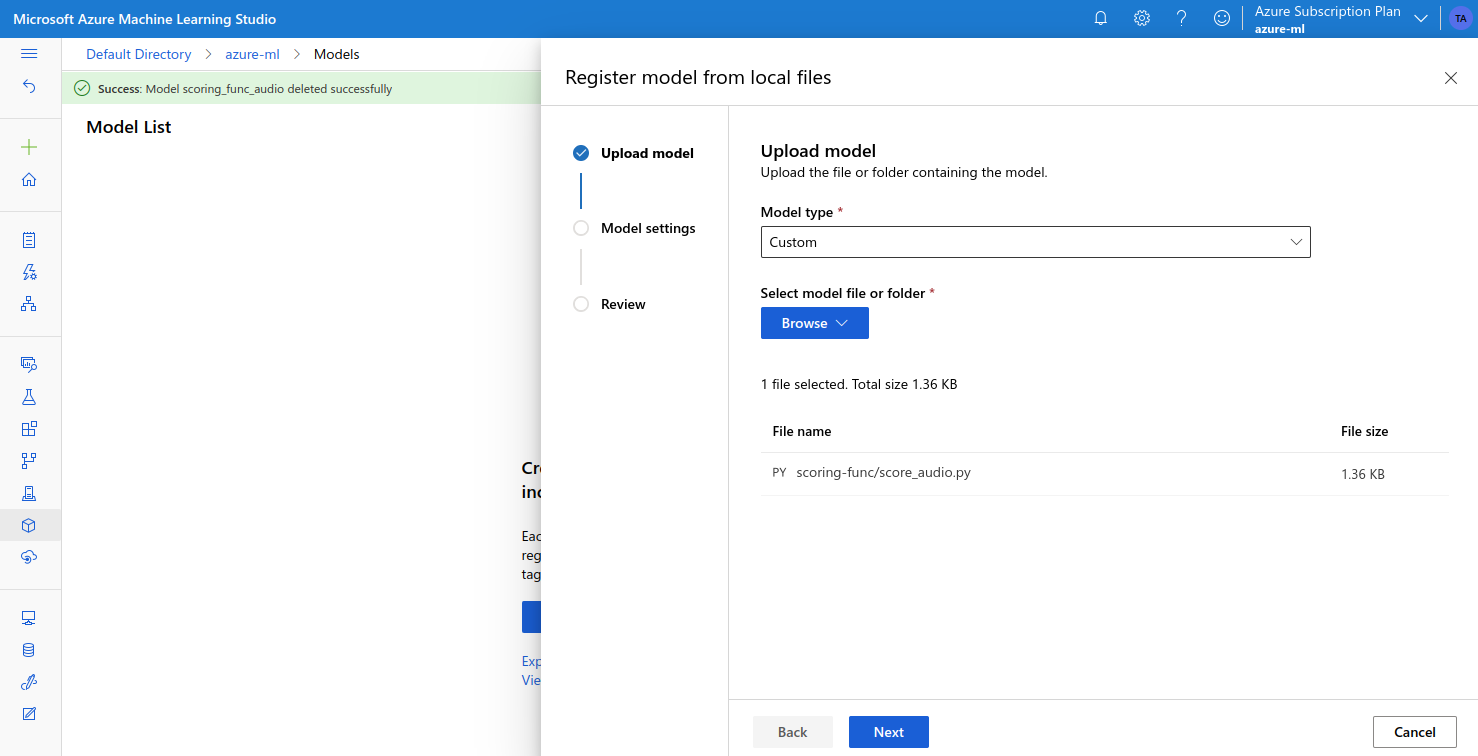Go to Default Directory breadcrumb
Viewport: 1478px width, 756px height.
[x=138, y=54]
